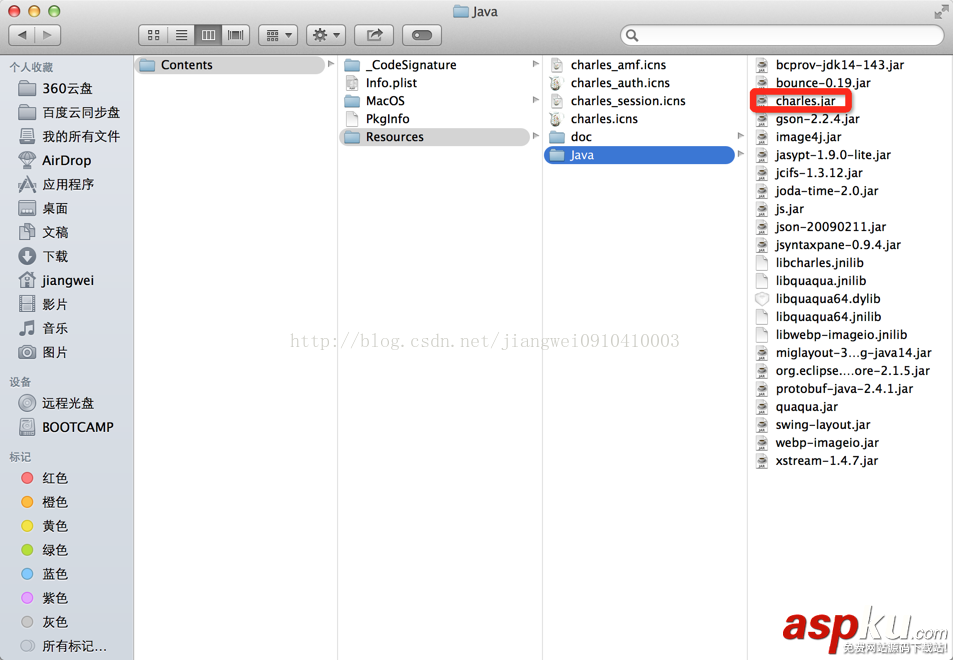Enter full screen with the corner arrows
This screenshot has height=660, width=953.
tap(940, 12)
